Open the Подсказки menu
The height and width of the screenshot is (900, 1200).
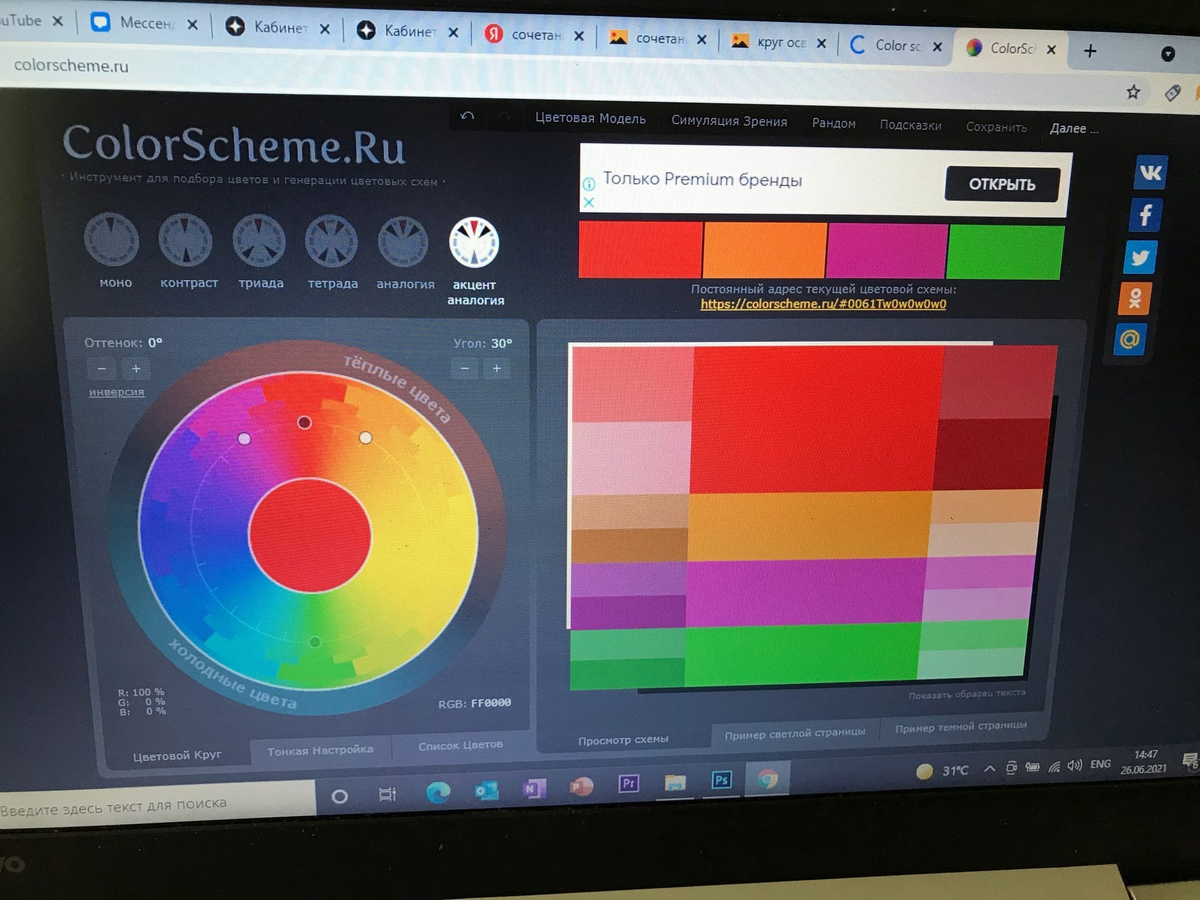pyautogui.click(x=911, y=126)
